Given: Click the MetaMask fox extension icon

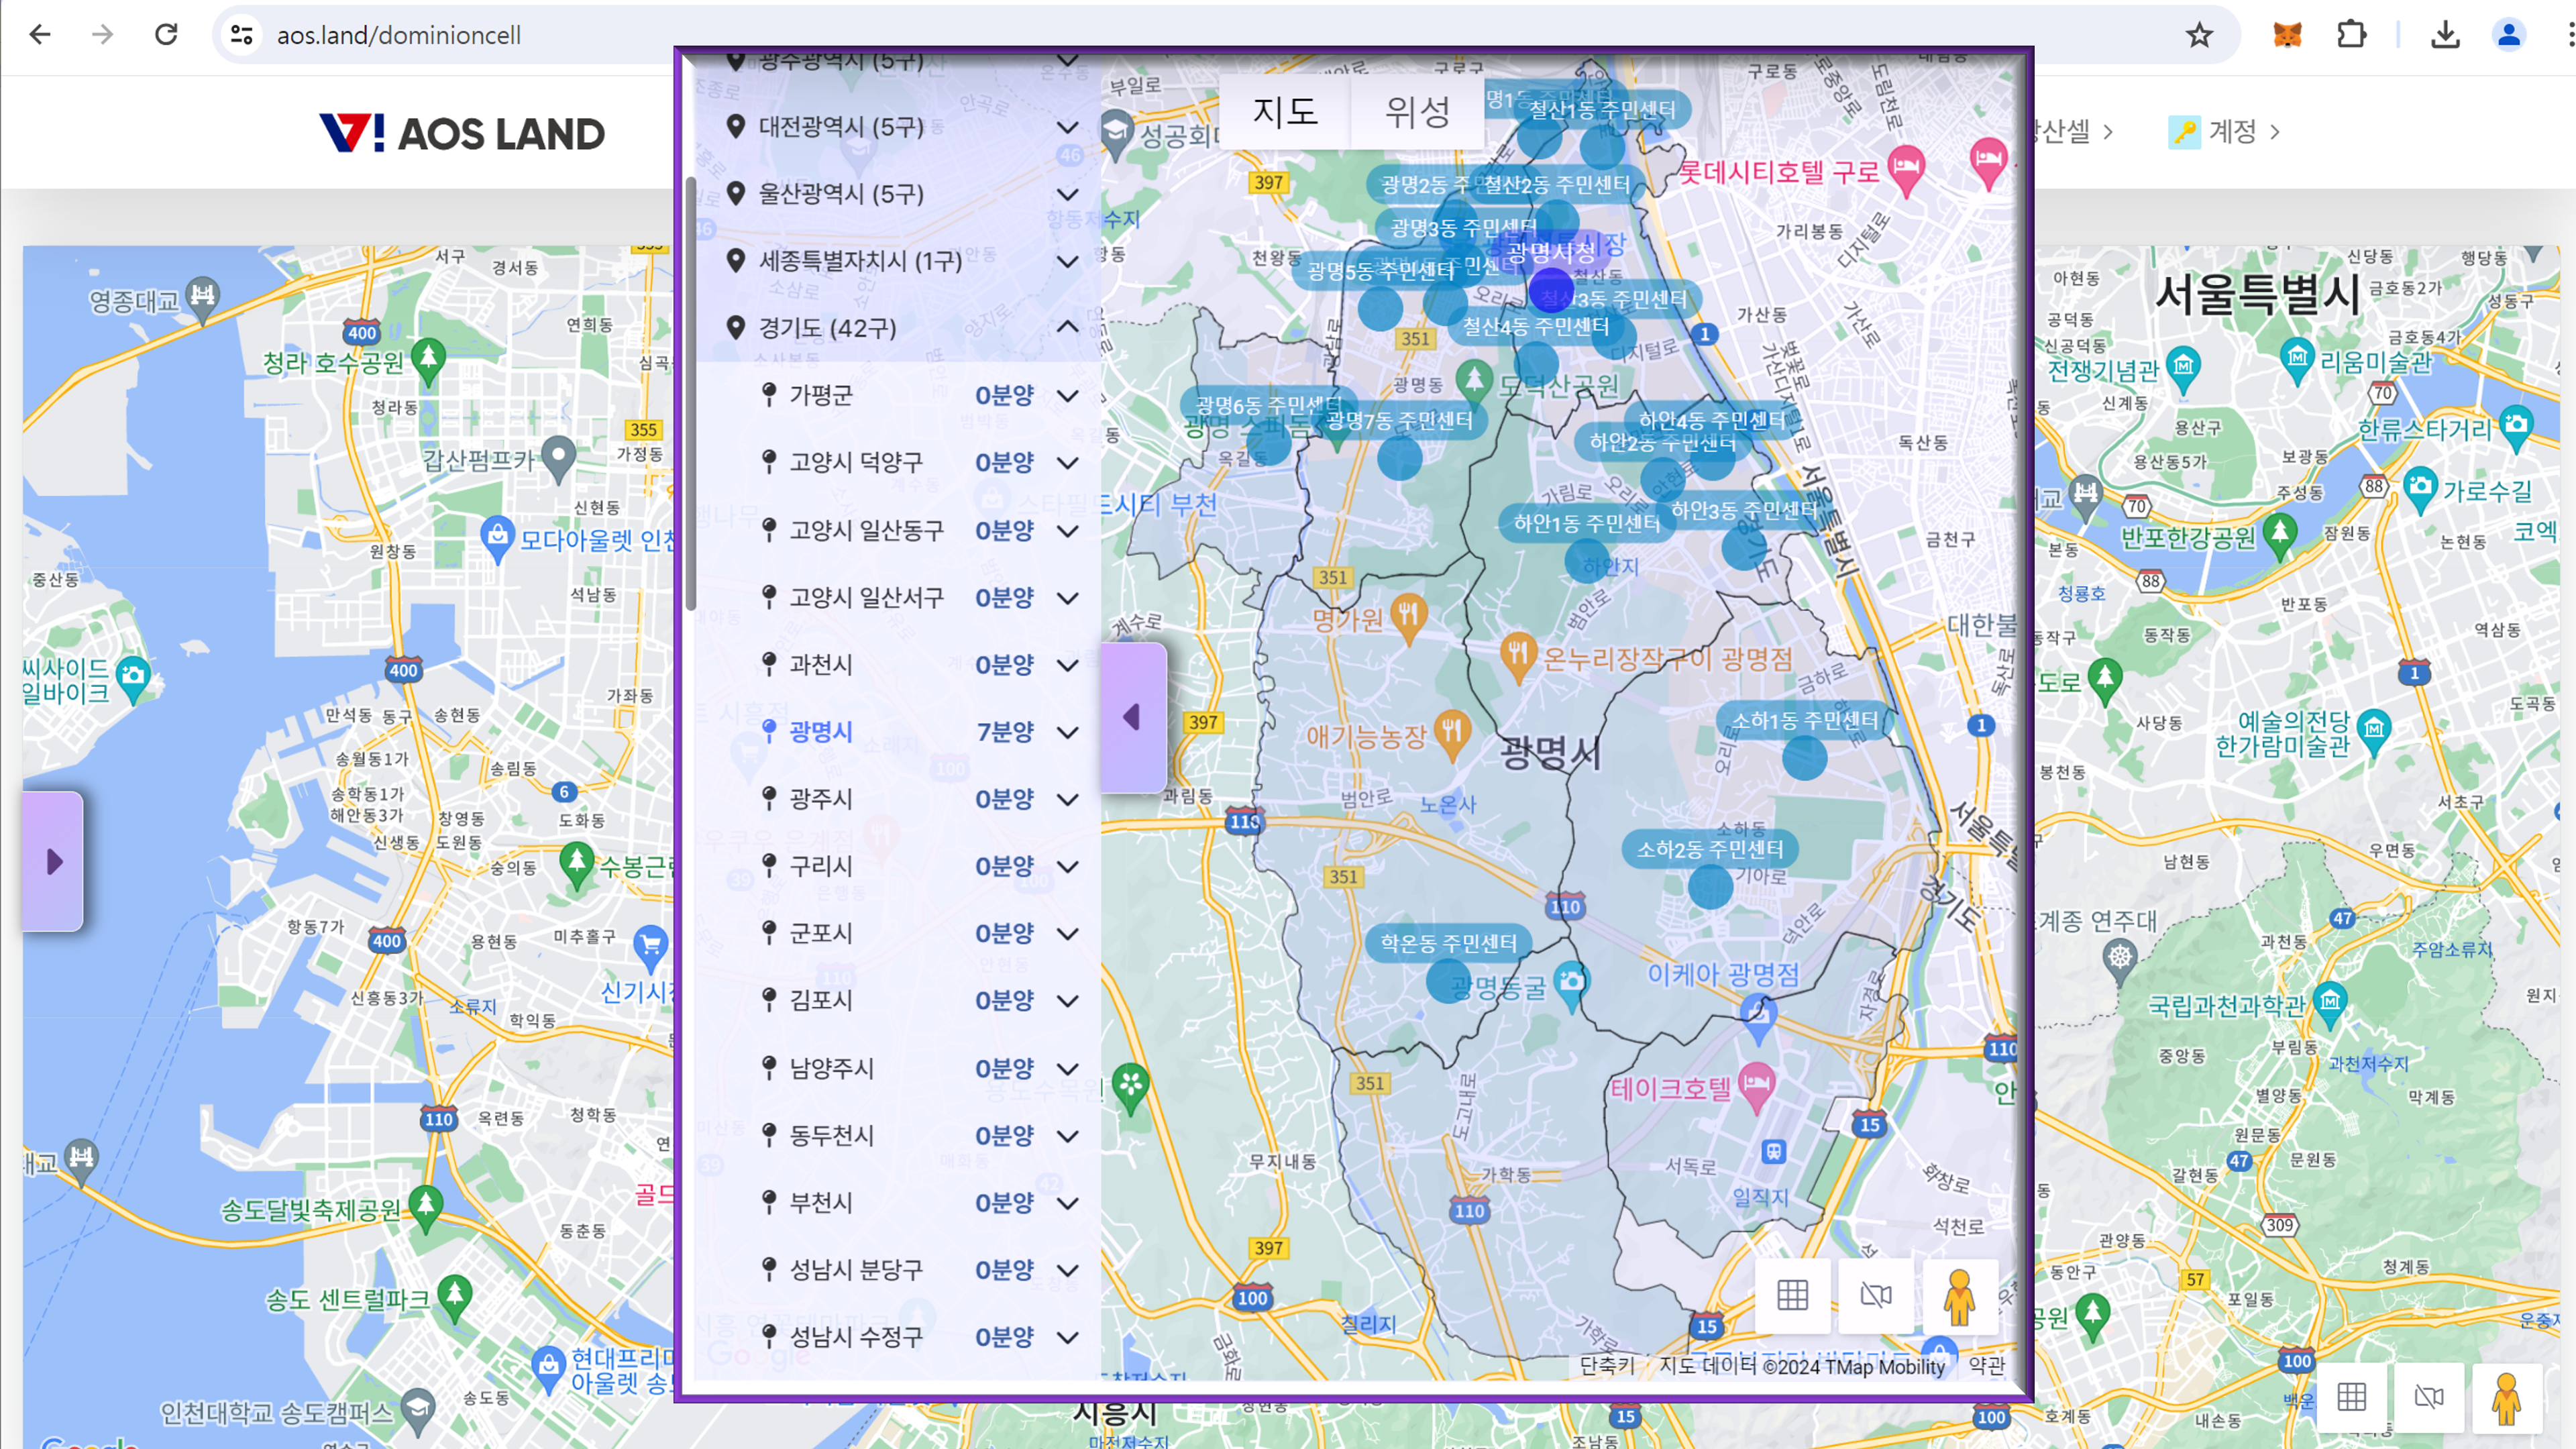Looking at the screenshot, I should click(x=2287, y=35).
